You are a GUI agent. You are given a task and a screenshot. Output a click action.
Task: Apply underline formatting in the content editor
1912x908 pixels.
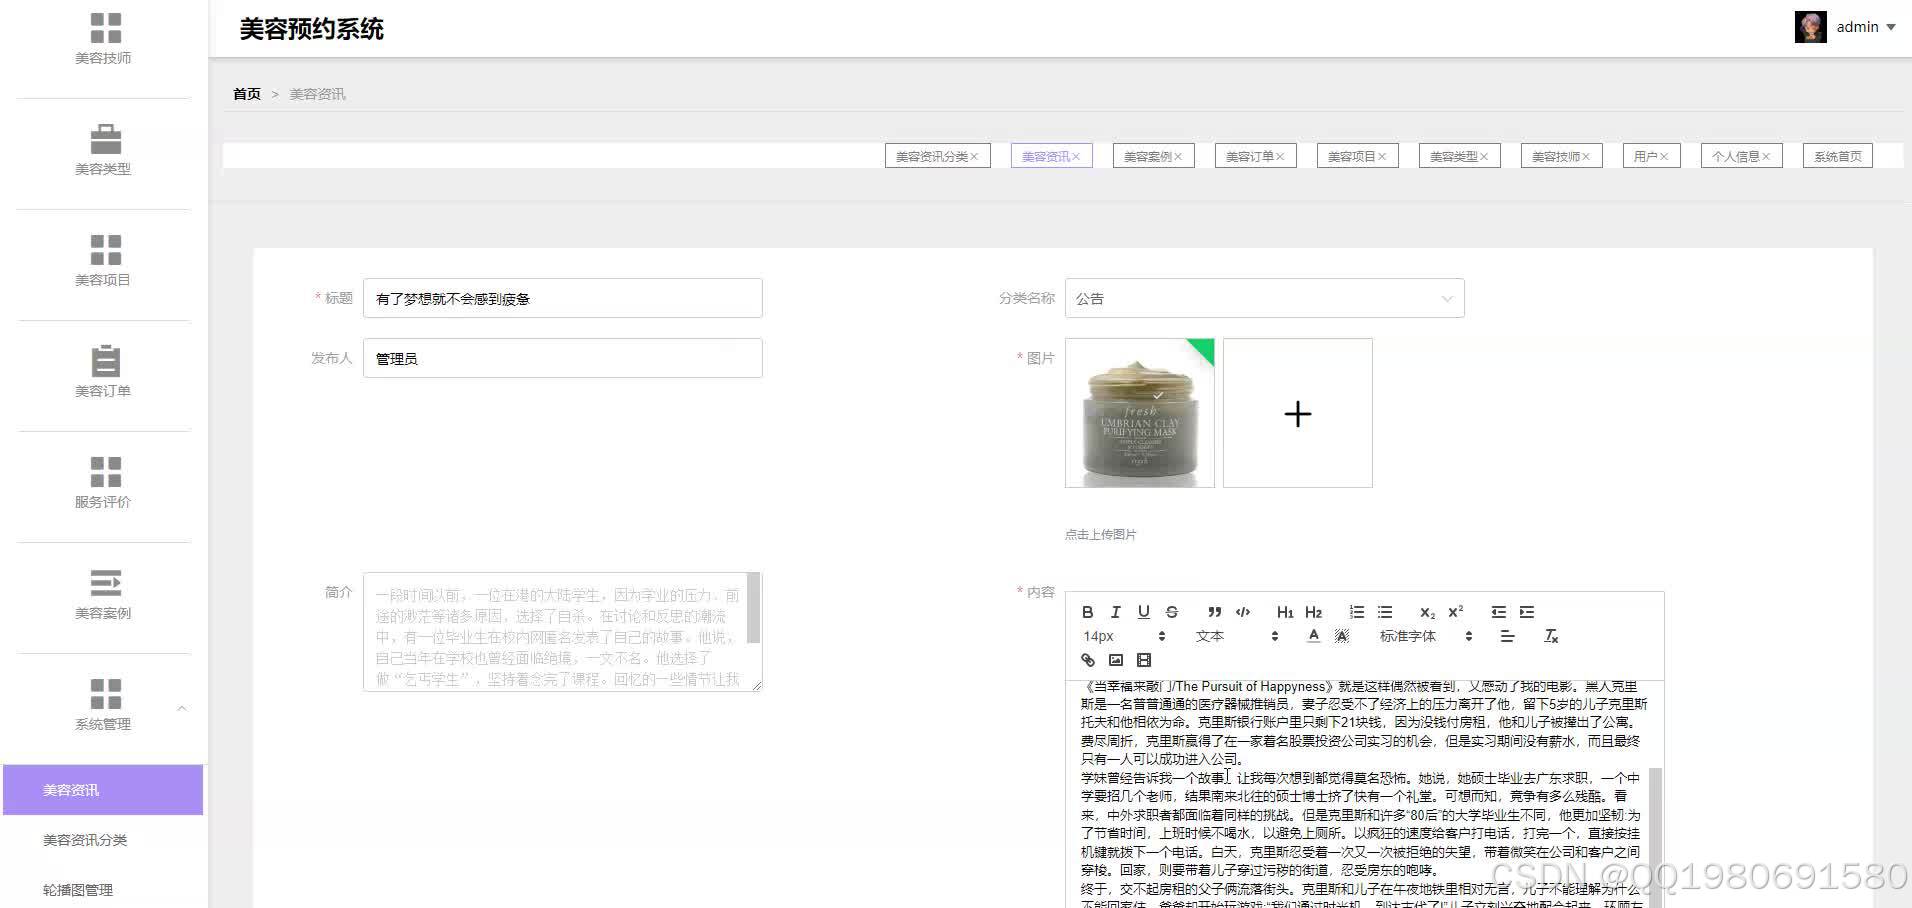1143,612
